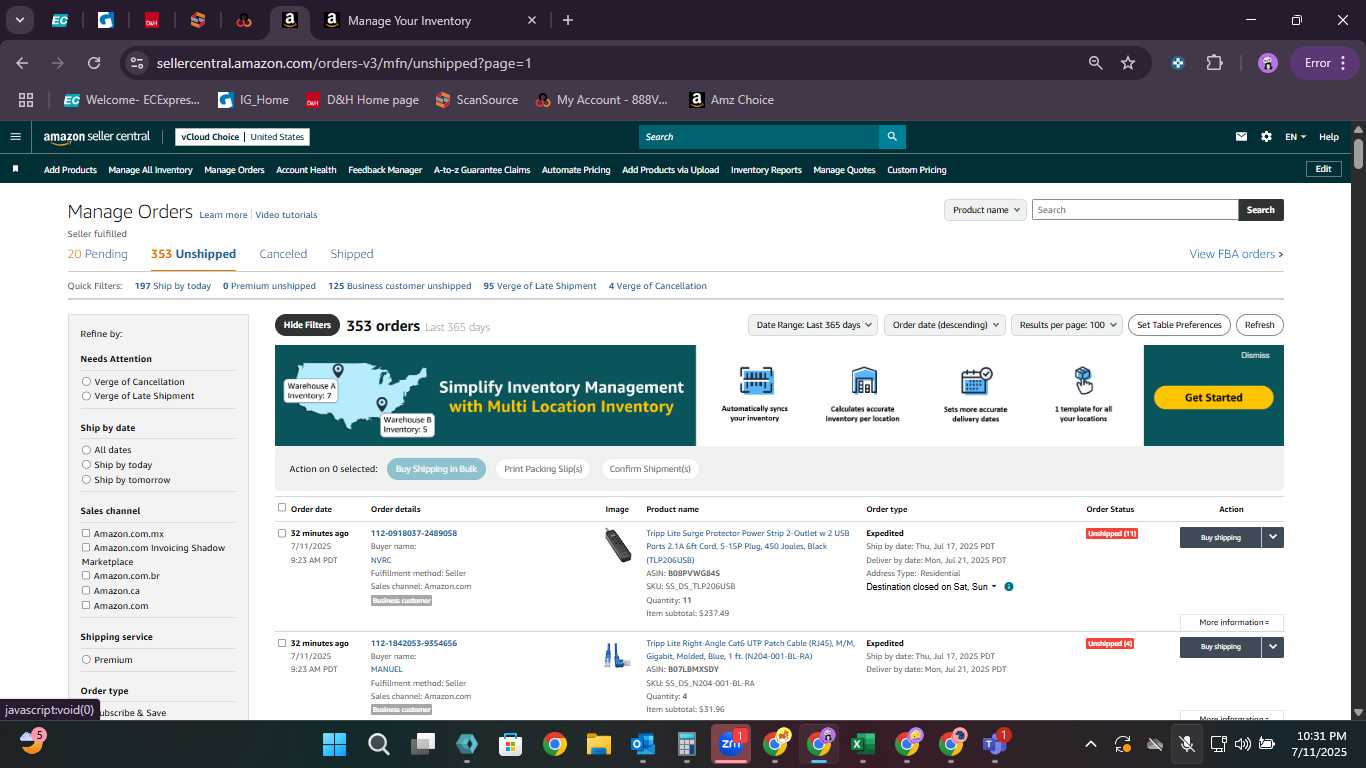Tick the checkbox for order 112-0918037-2489058

(282, 533)
